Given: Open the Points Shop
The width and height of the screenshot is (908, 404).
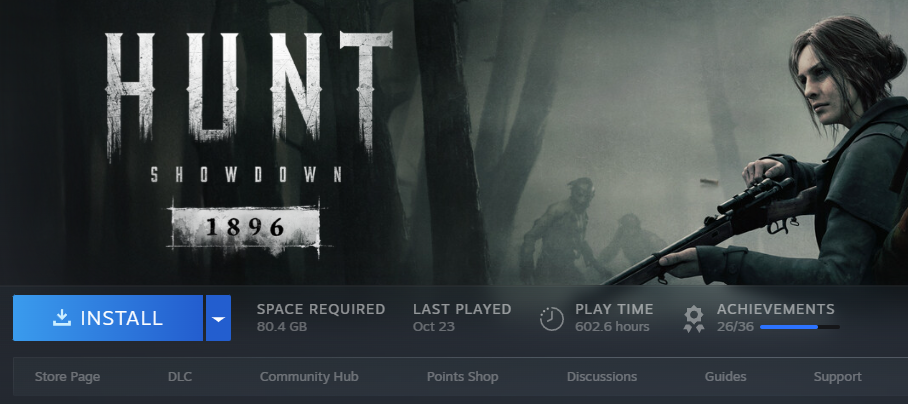Looking at the screenshot, I should (x=462, y=377).
